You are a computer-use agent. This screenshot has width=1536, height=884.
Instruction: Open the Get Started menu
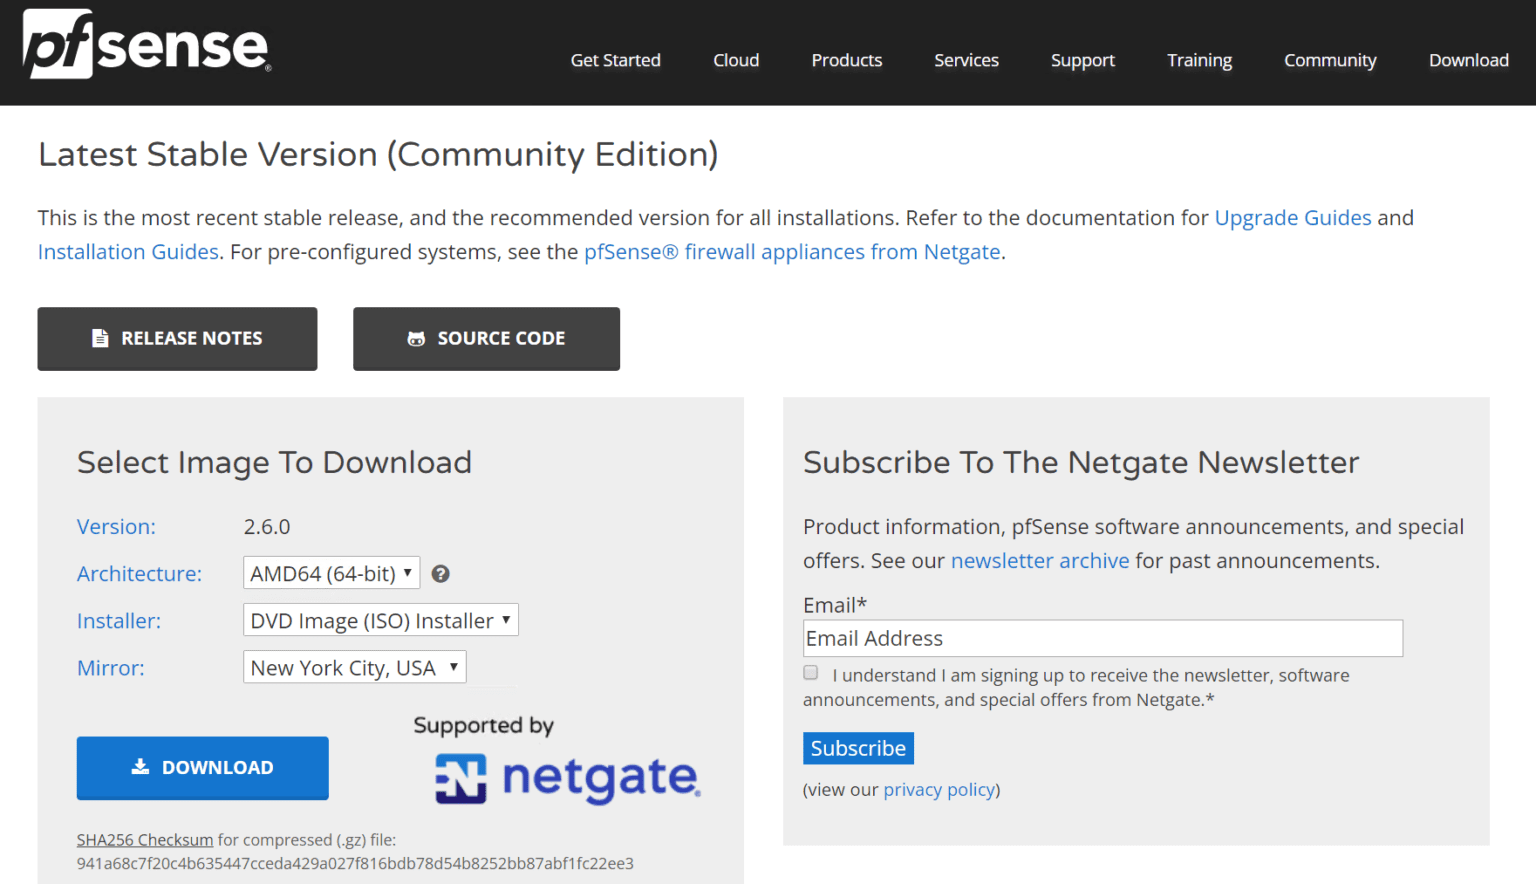615,60
